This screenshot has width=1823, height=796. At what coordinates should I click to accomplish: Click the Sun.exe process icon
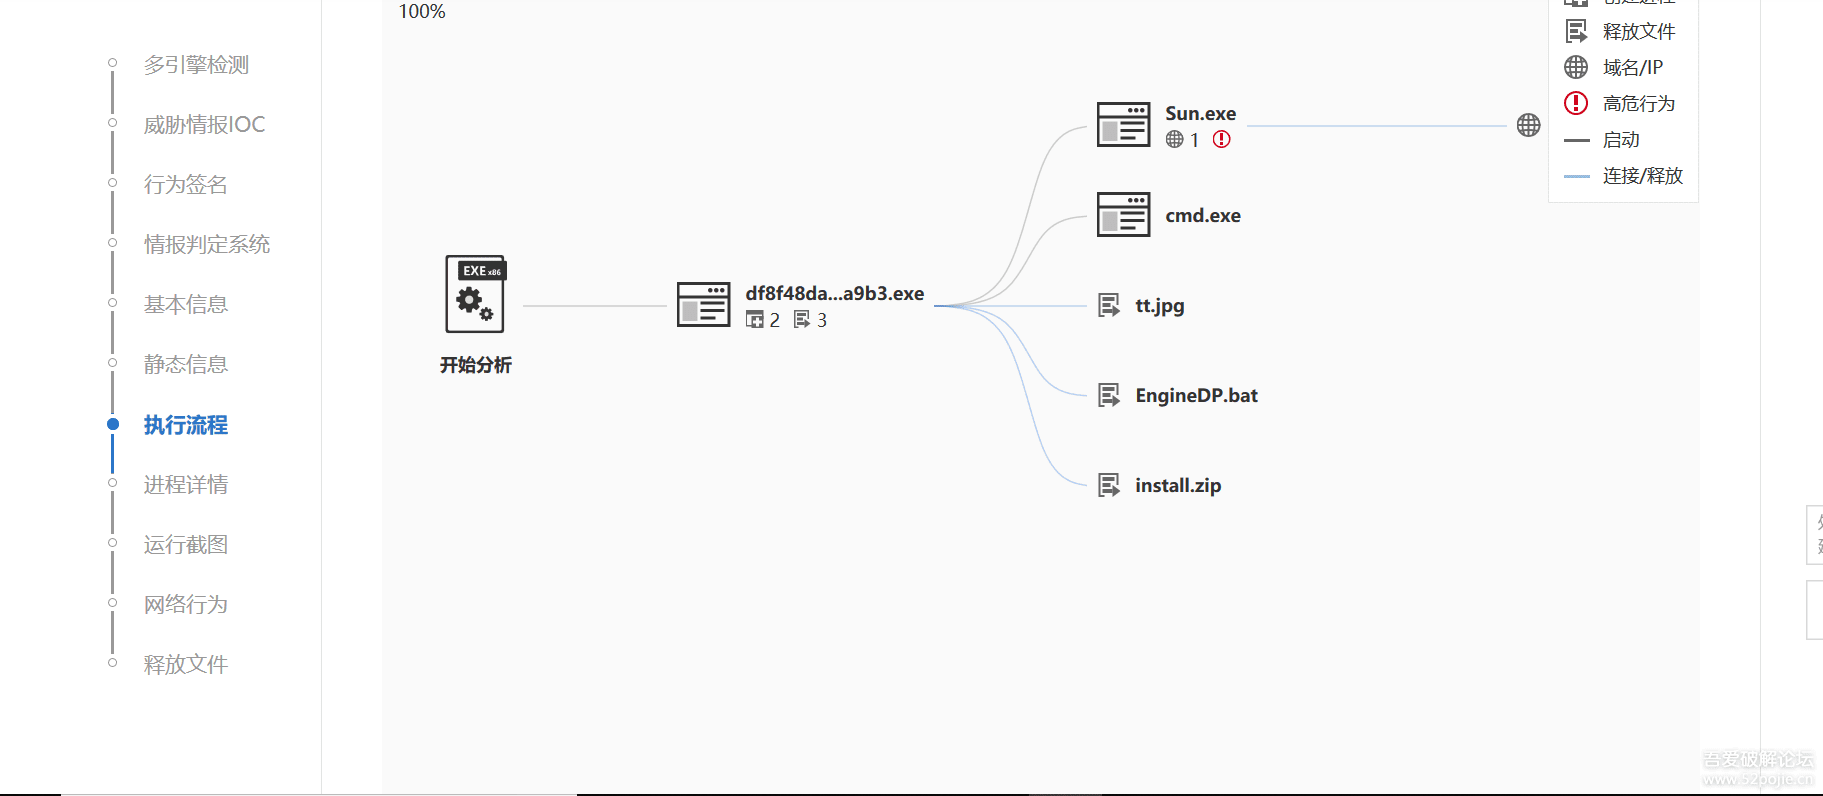click(1124, 124)
